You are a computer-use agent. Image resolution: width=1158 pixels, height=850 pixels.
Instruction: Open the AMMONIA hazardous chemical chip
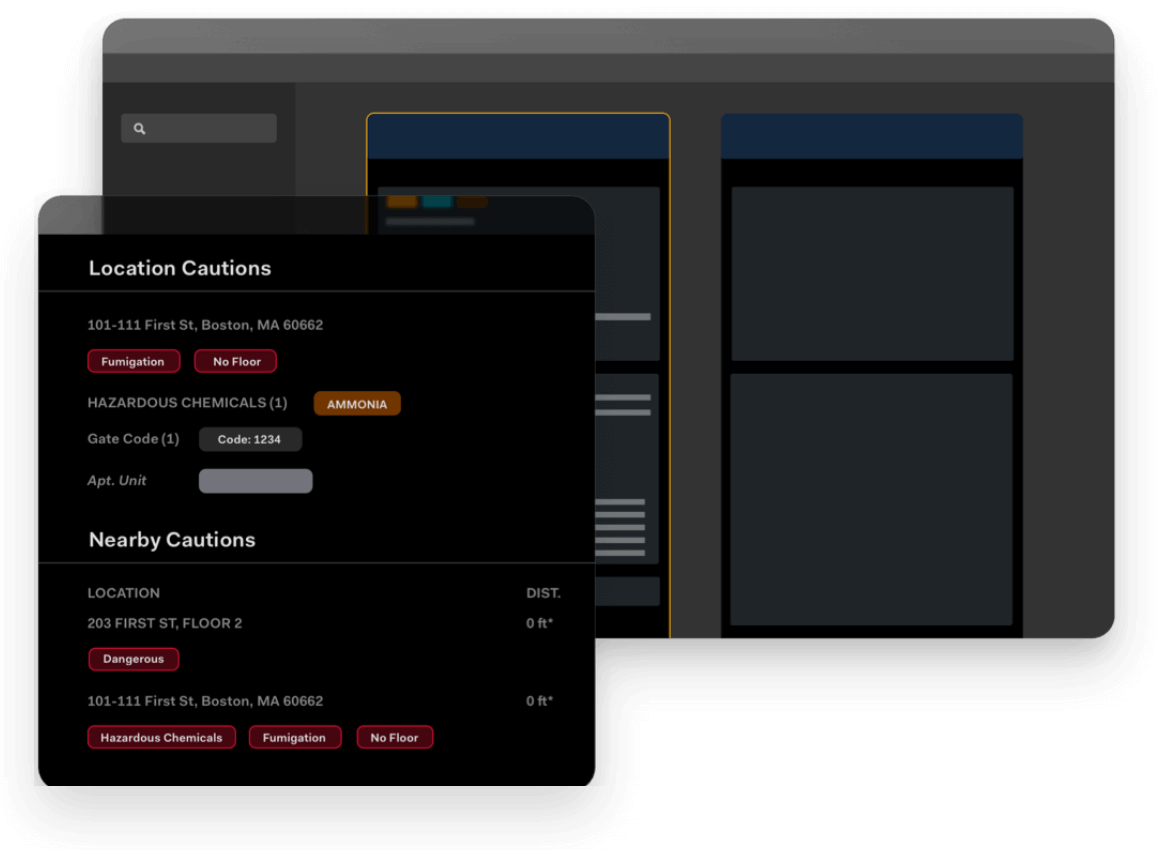coord(357,404)
